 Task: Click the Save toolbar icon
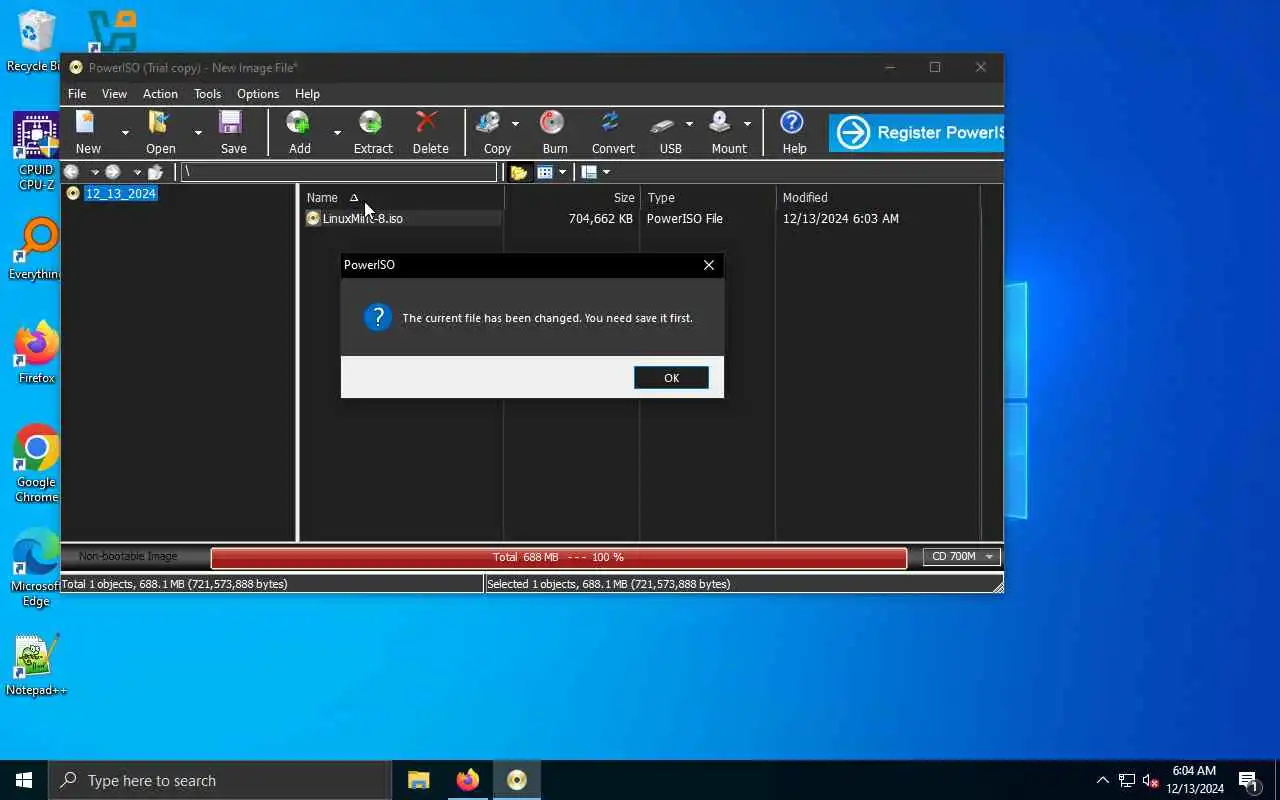click(x=232, y=123)
